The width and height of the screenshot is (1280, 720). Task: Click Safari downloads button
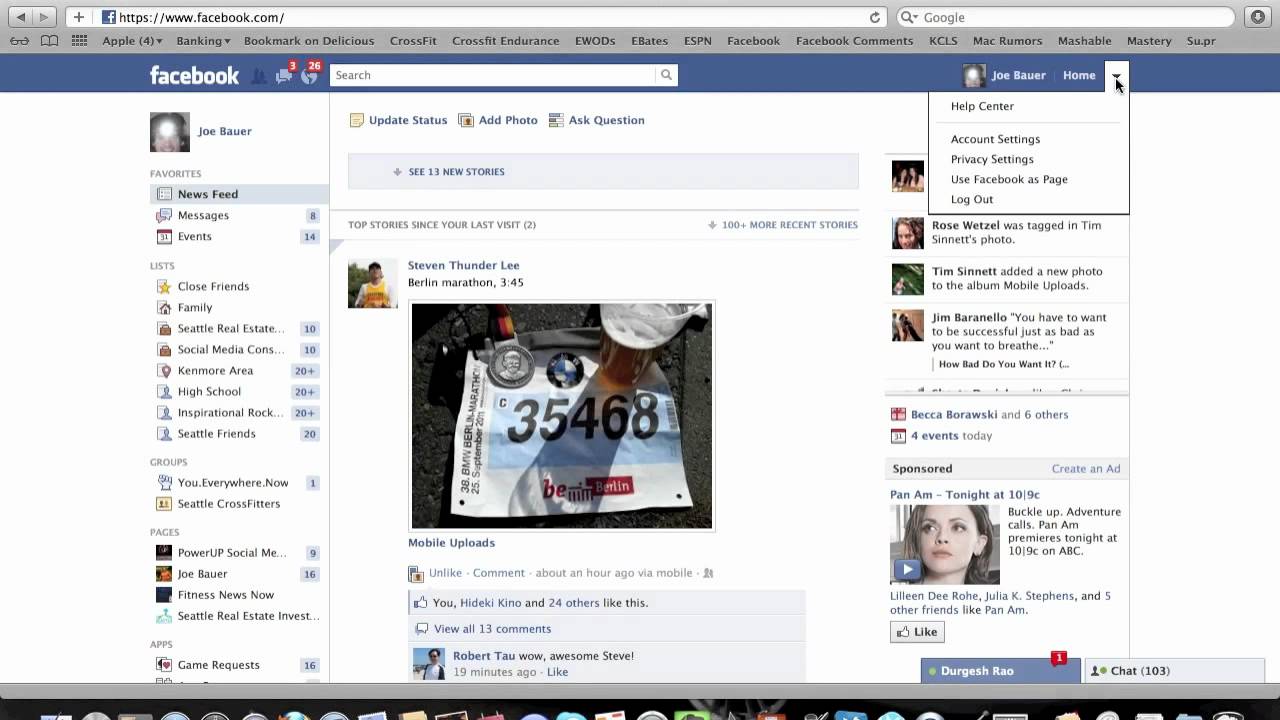point(1258,17)
